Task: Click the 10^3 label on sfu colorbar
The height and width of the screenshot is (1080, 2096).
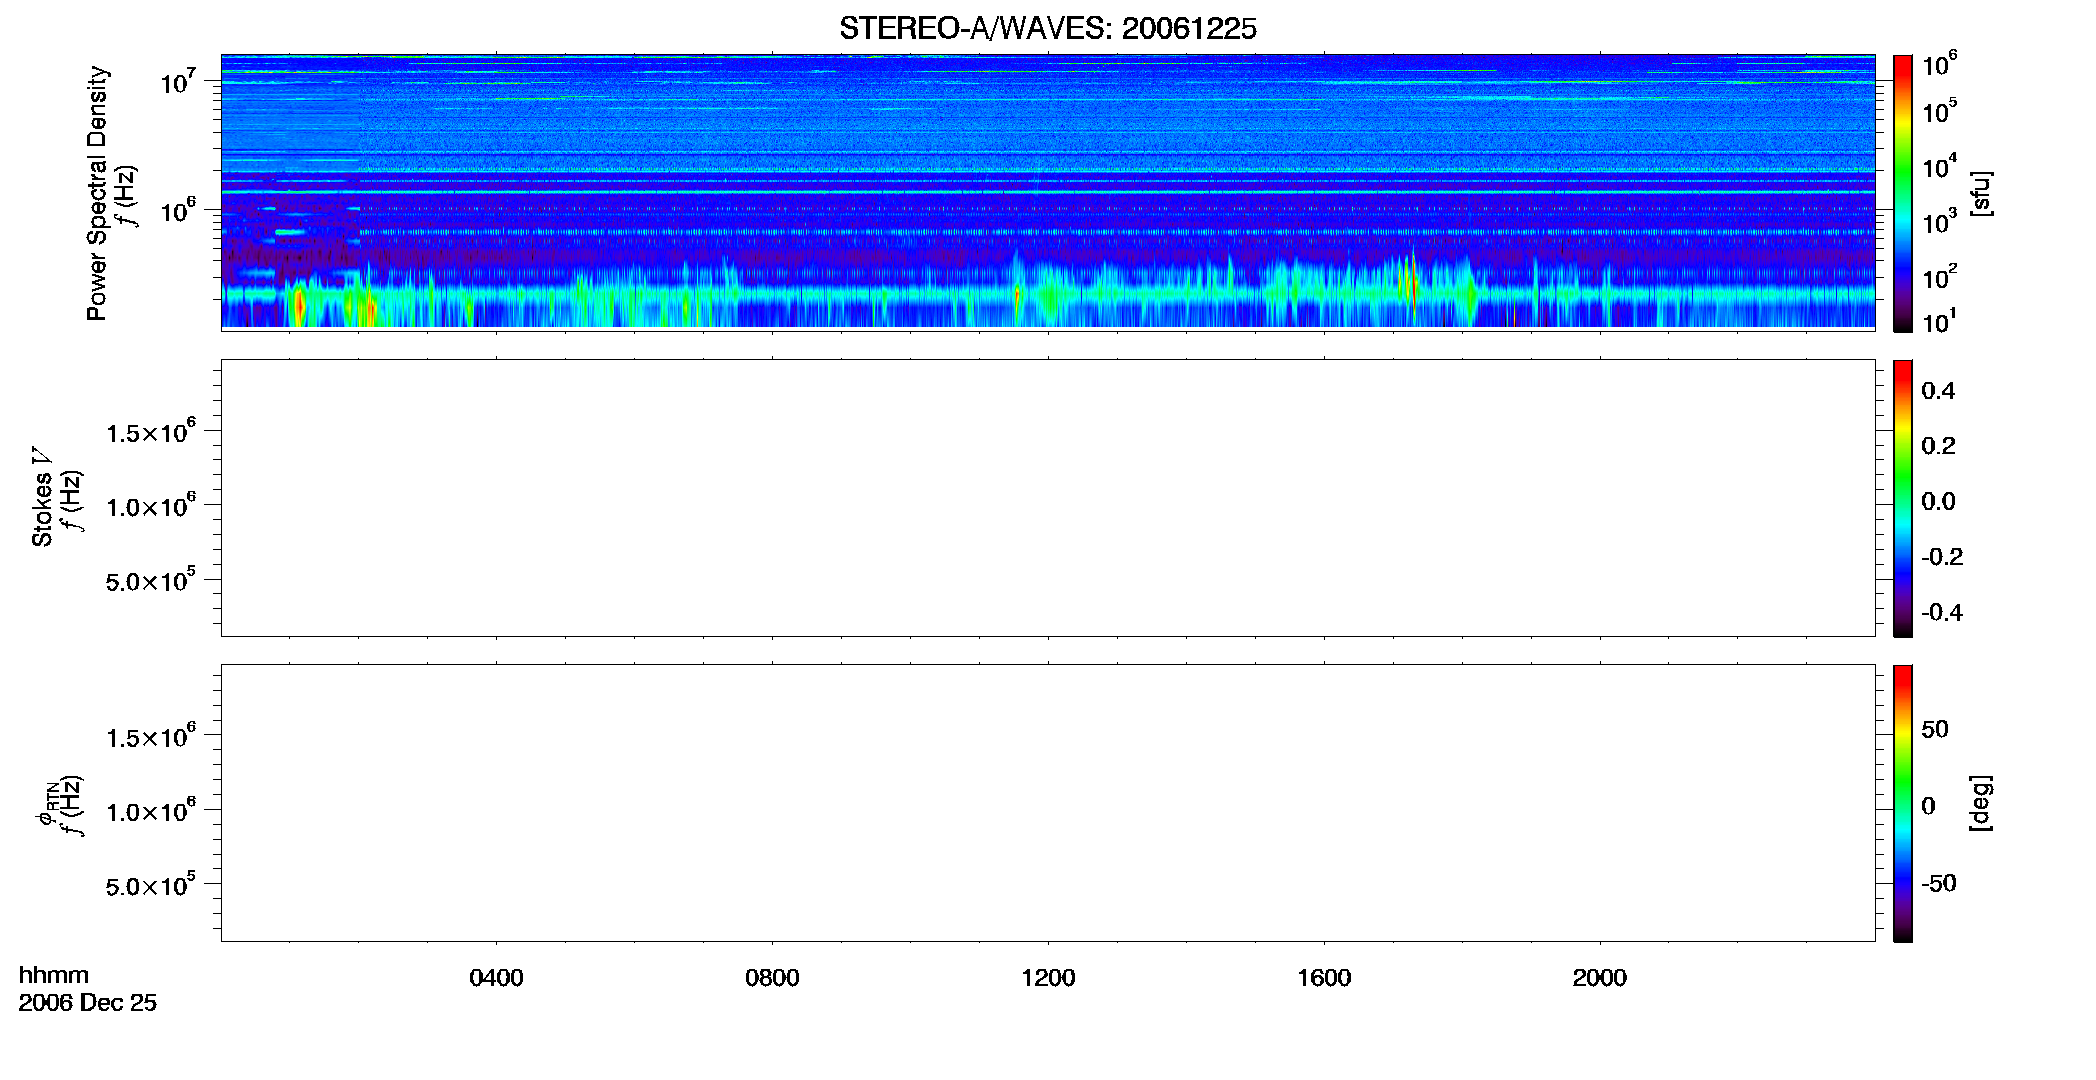Action: 1940,221
